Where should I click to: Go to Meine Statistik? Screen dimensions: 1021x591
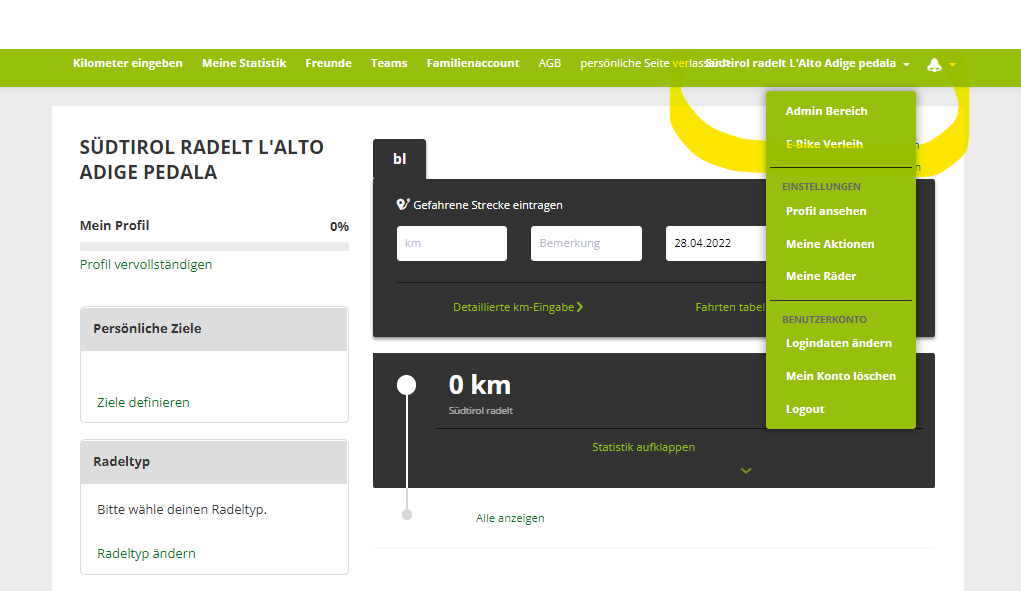click(x=244, y=63)
